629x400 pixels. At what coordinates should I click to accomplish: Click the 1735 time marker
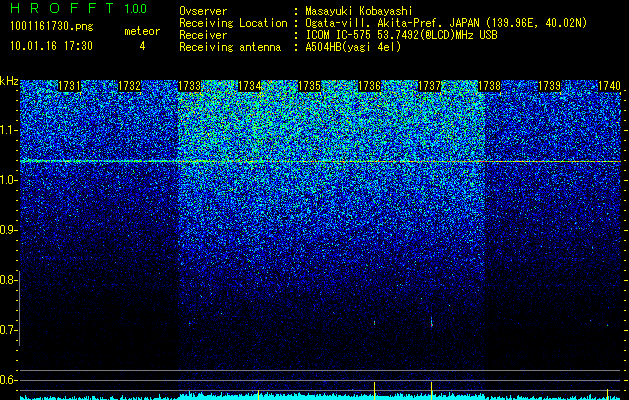coord(309,86)
